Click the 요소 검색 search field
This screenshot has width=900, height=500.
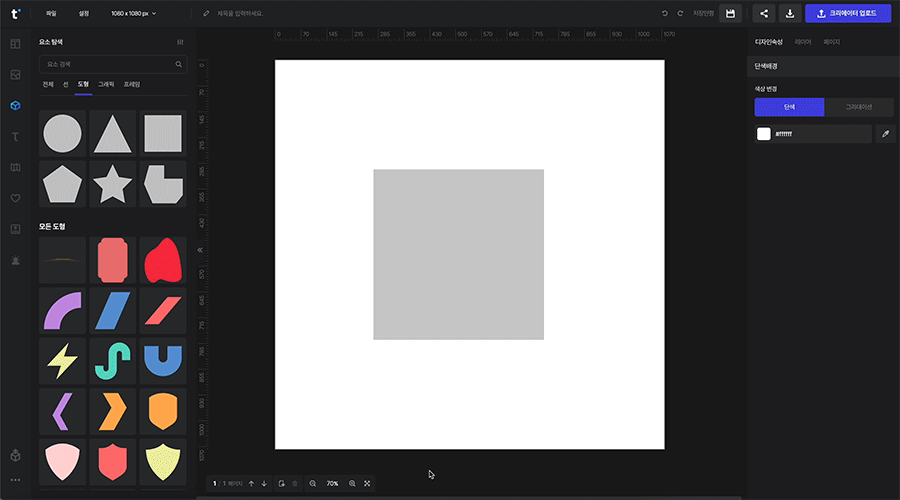pos(106,64)
